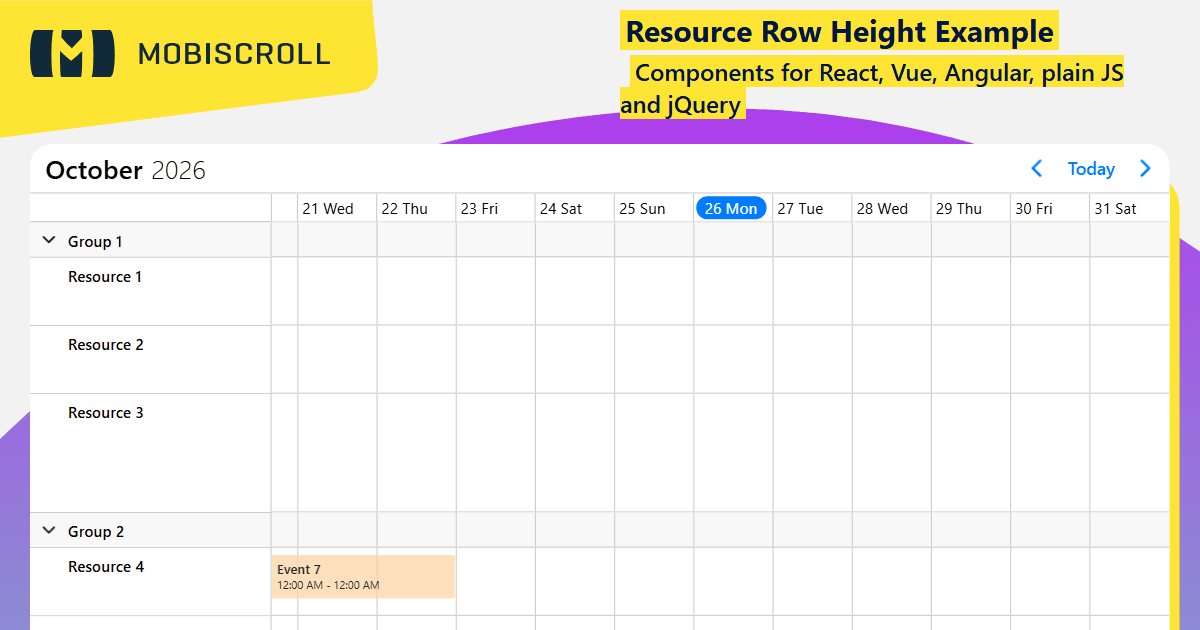This screenshot has width=1200, height=630.
Task: Click the MOBISCROLL brand text
Action: [234, 54]
